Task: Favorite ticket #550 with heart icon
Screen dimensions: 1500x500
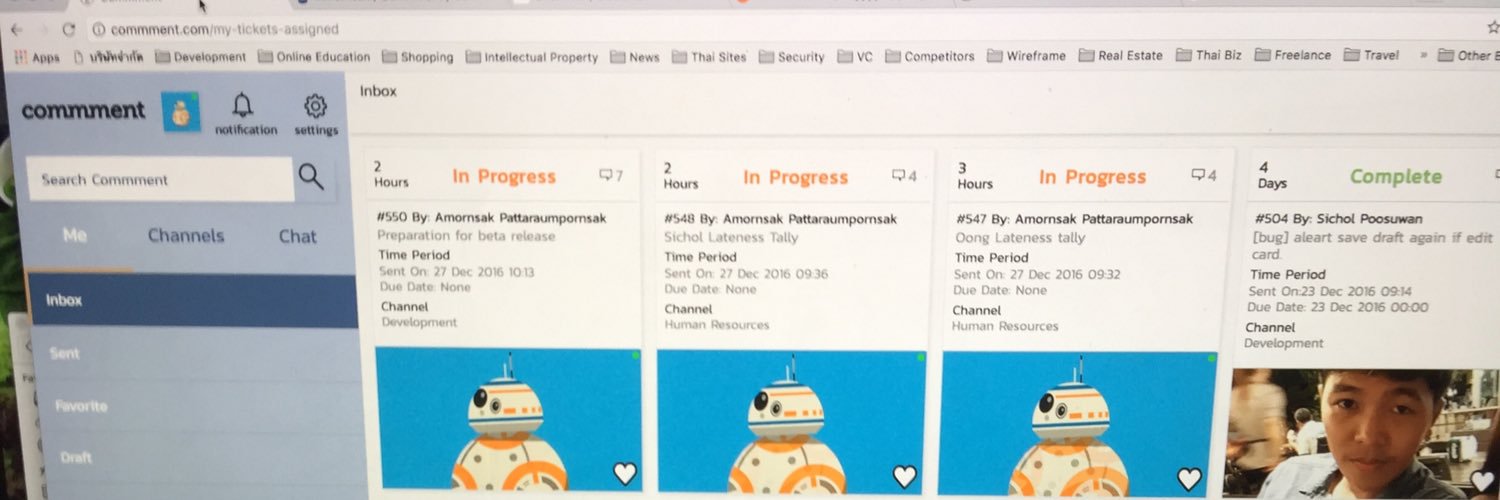Action: point(625,473)
